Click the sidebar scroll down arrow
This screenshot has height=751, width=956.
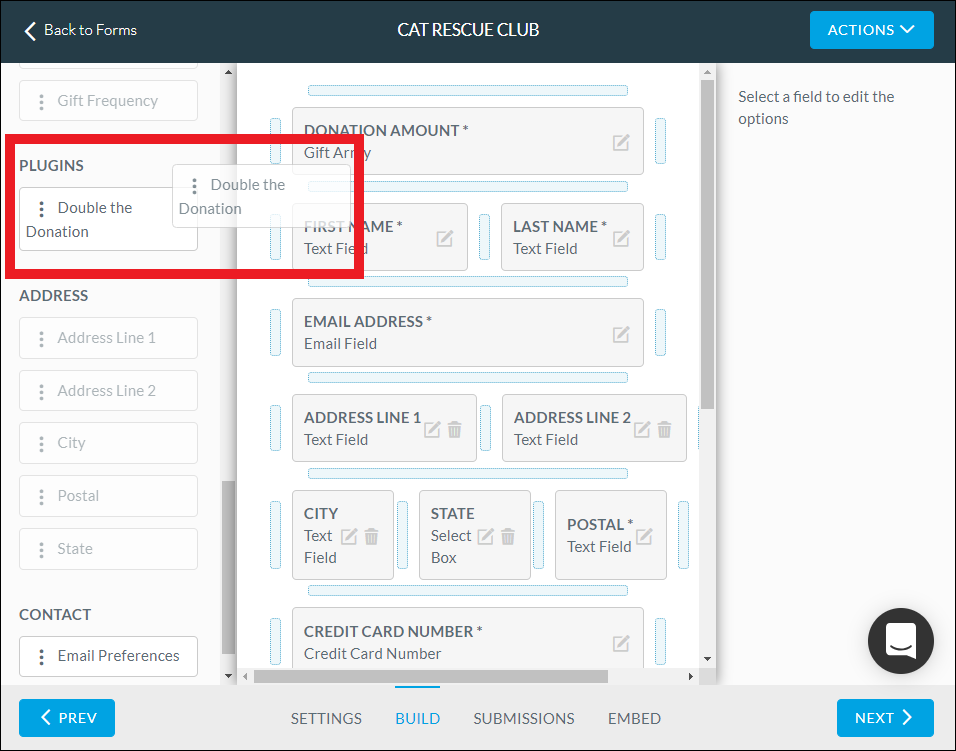click(x=228, y=675)
